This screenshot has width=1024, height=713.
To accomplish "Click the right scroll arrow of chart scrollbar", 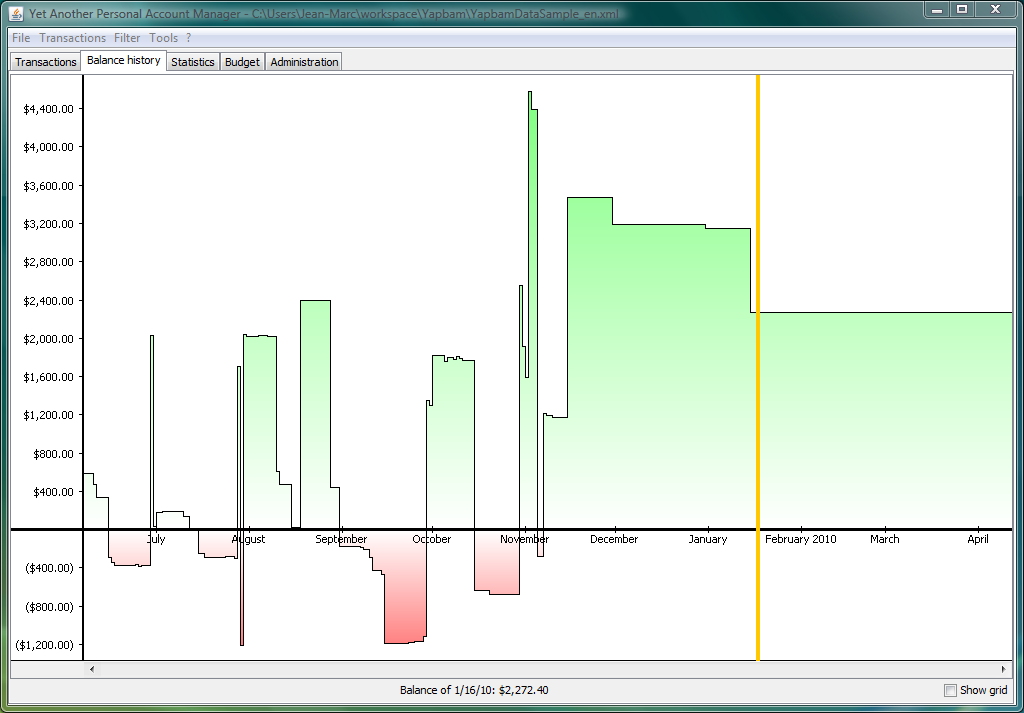I will tap(1003, 669).
